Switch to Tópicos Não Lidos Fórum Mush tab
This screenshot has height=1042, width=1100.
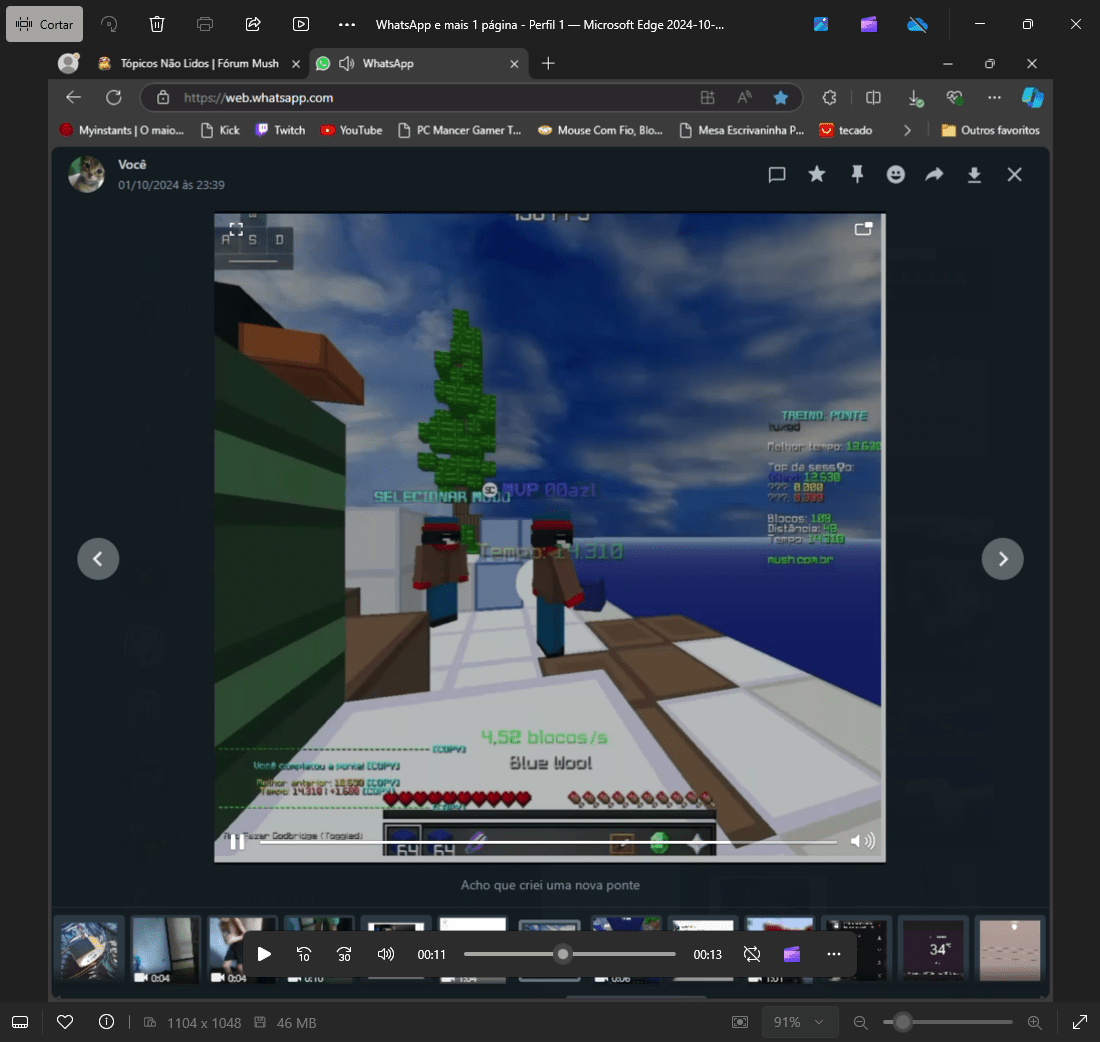(199, 63)
